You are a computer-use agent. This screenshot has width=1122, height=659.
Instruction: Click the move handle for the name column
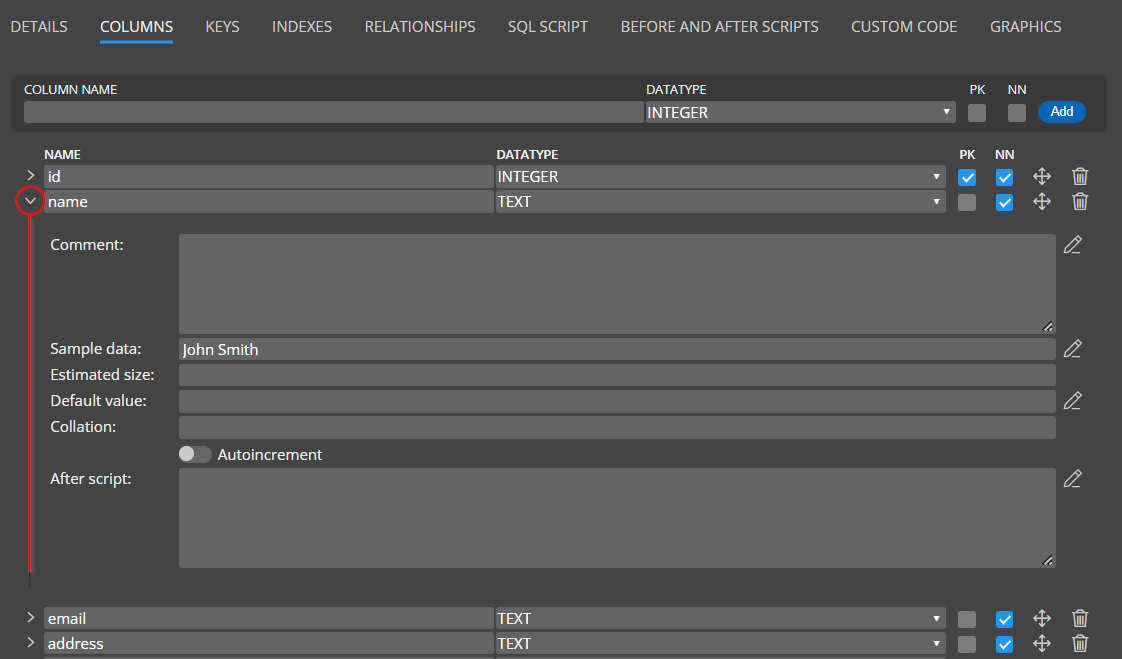(x=1042, y=201)
